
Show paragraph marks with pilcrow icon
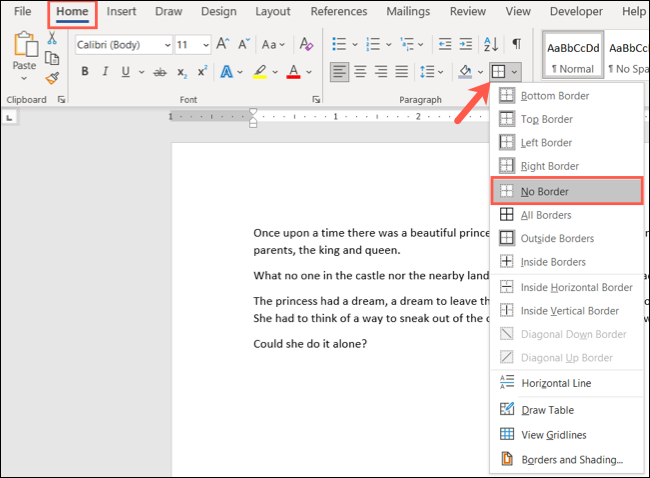pyautogui.click(x=516, y=45)
